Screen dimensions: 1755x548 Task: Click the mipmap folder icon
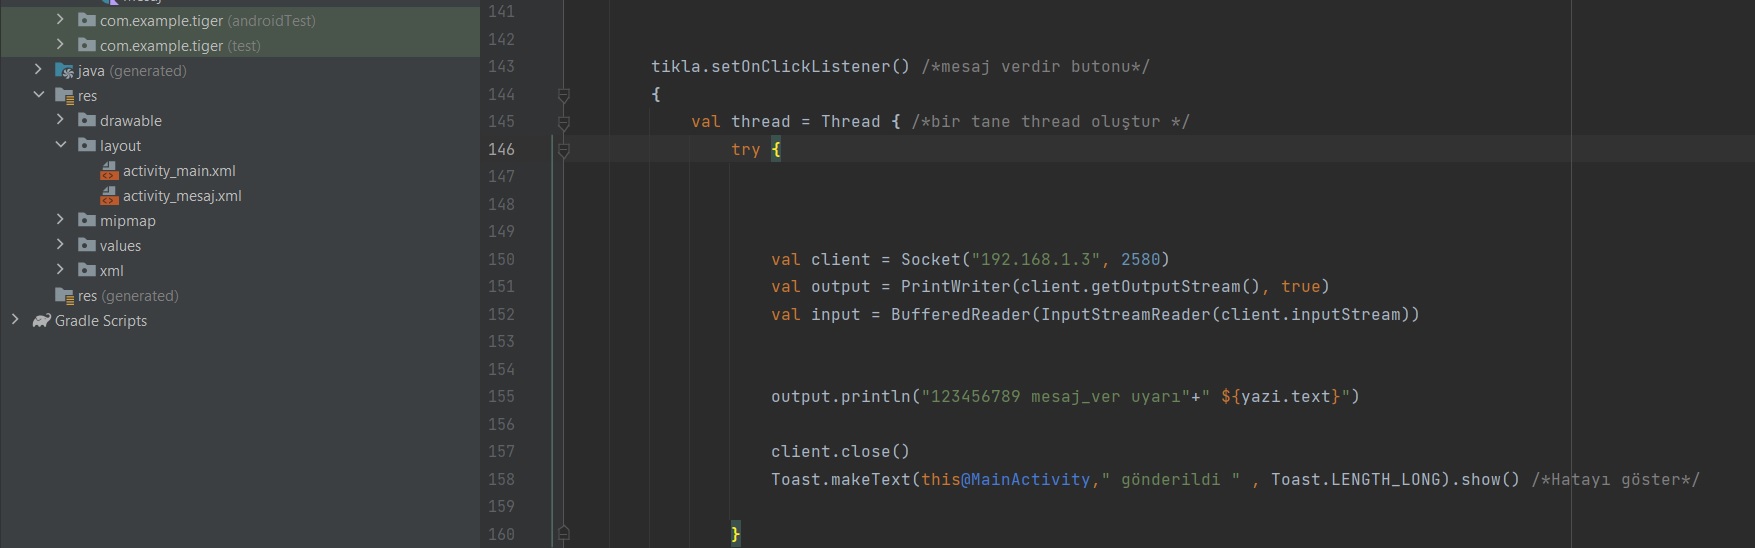[87, 220]
